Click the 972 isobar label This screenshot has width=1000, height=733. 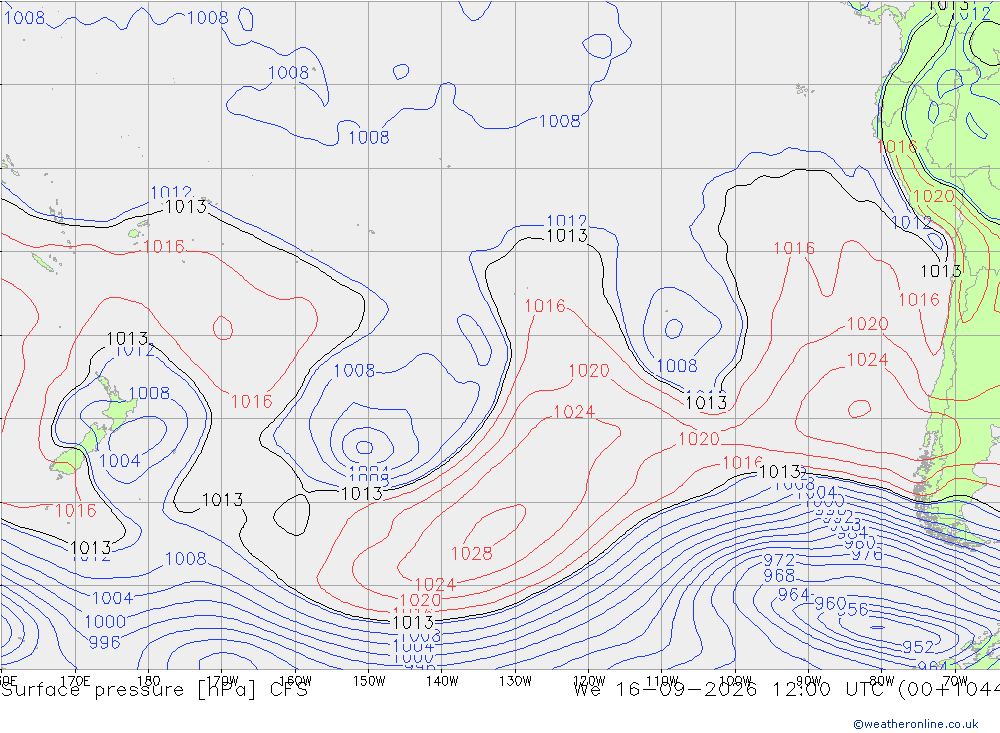[x=779, y=561]
